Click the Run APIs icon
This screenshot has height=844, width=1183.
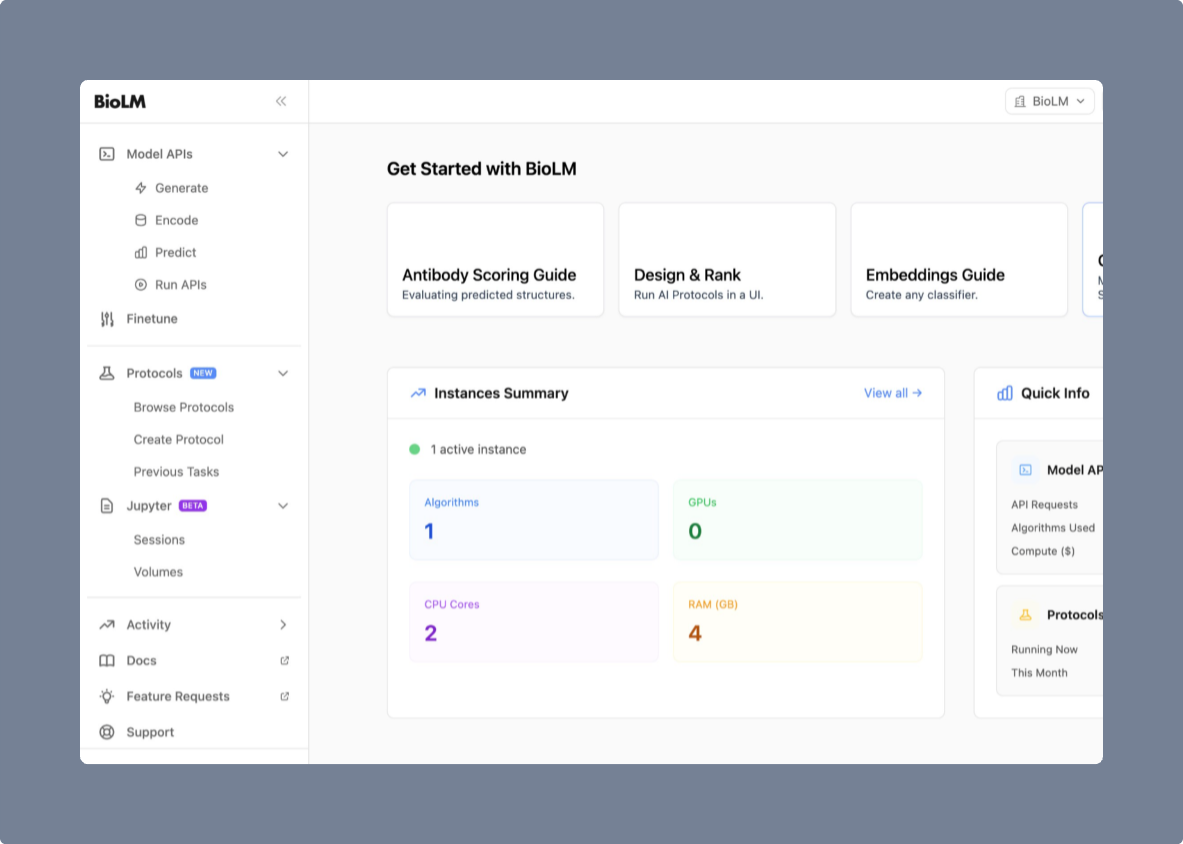click(x=141, y=284)
